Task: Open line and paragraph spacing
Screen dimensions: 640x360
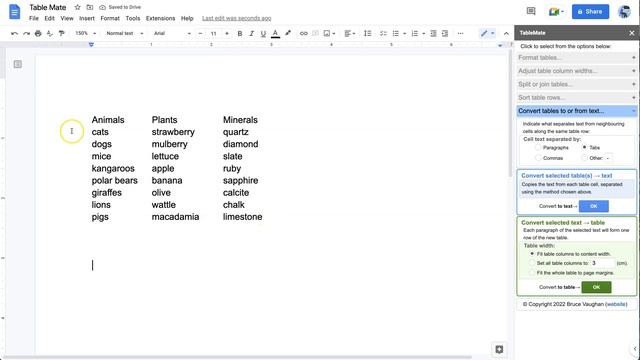Action: [367, 33]
